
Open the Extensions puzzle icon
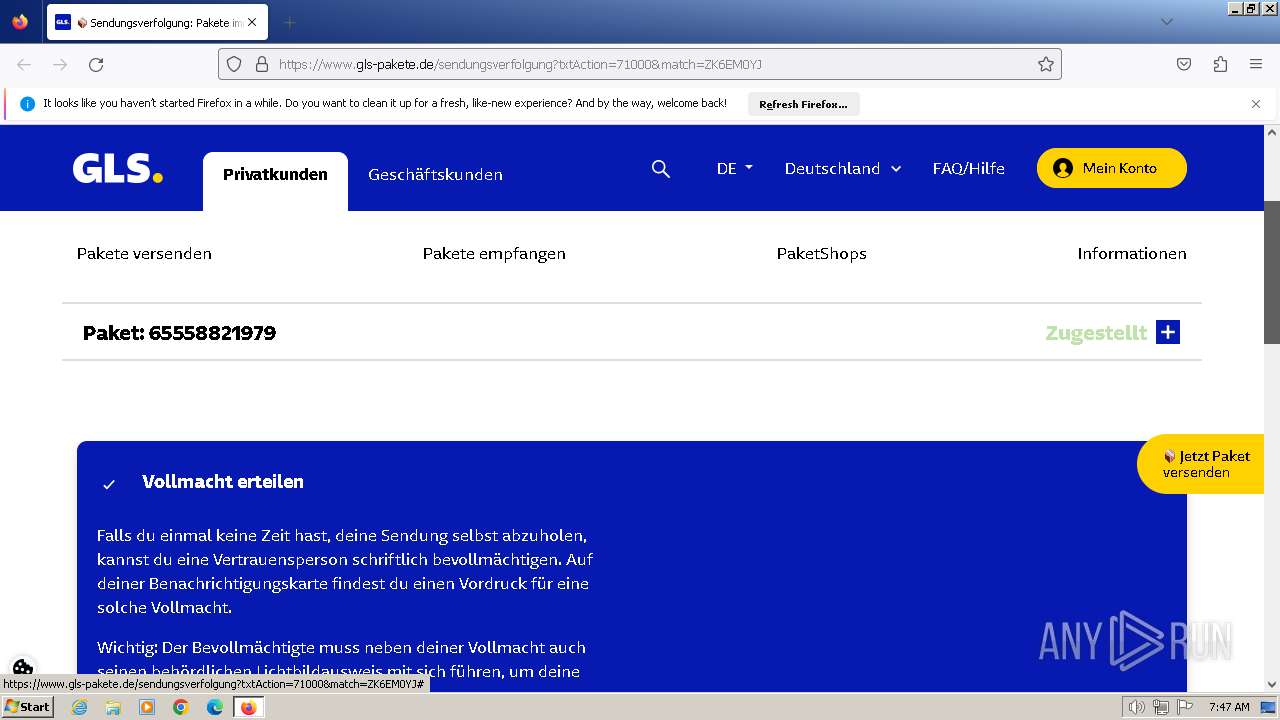pyautogui.click(x=1220, y=64)
